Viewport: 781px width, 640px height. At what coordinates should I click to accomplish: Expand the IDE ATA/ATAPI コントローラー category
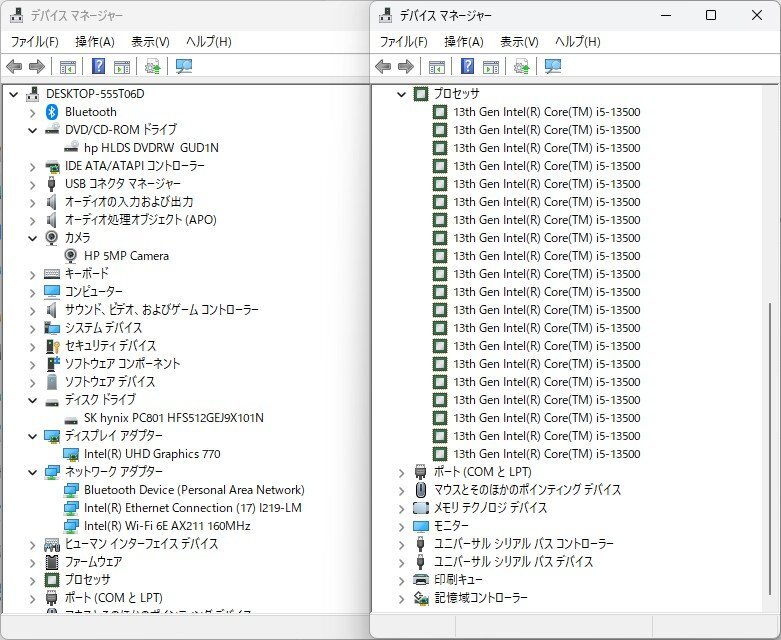(x=32, y=166)
